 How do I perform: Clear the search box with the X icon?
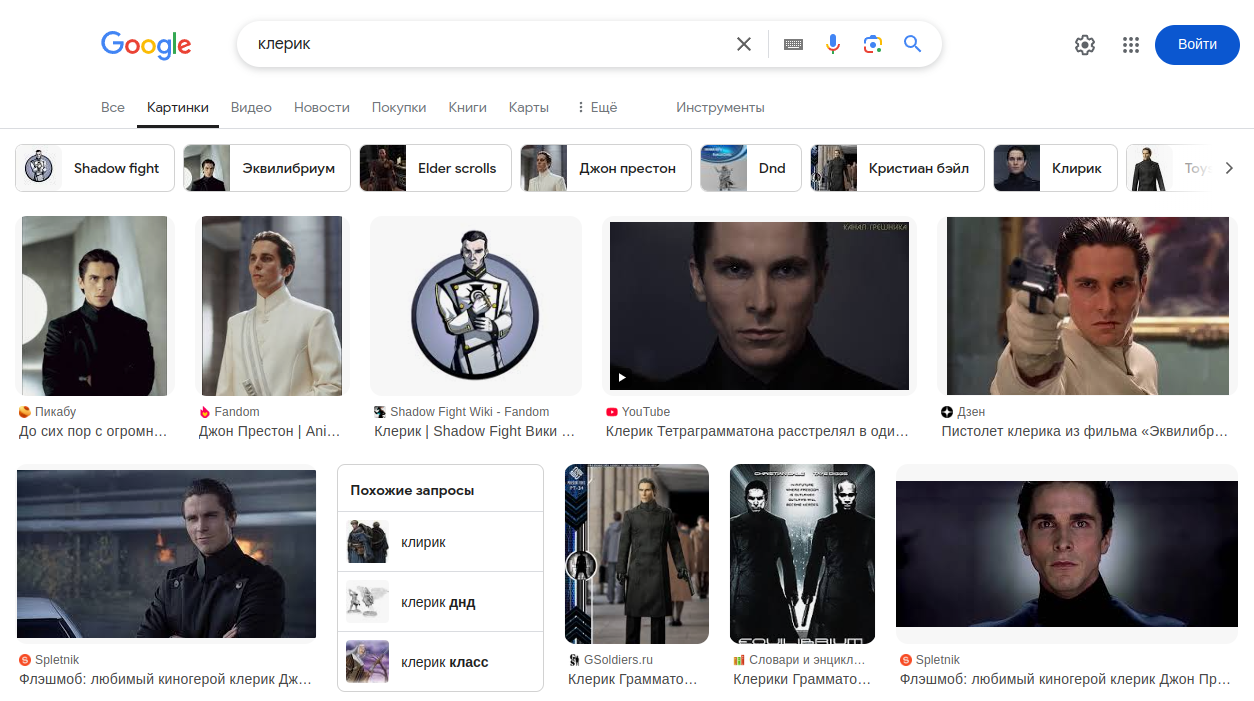pyautogui.click(x=744, y=44)
